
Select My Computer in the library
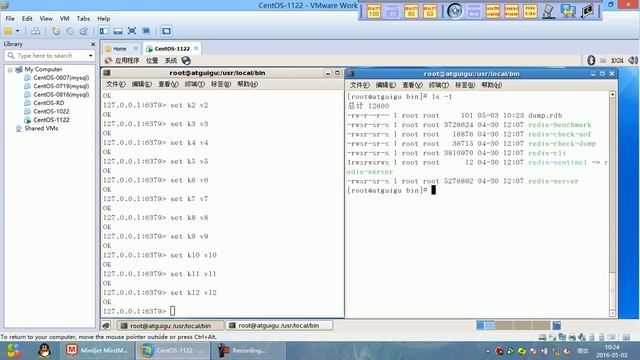pyautogui.click(x=43, y=69)
